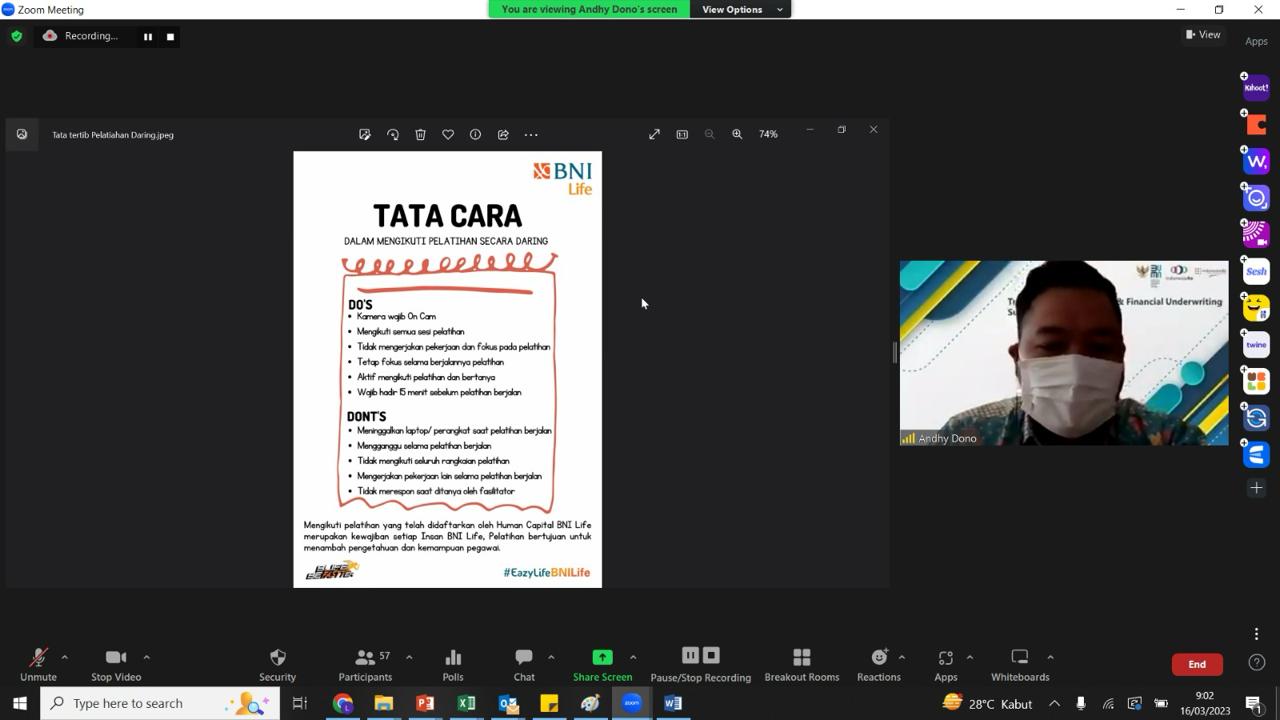Change the View layout

pyautogui.click(x=1203, y=34)
